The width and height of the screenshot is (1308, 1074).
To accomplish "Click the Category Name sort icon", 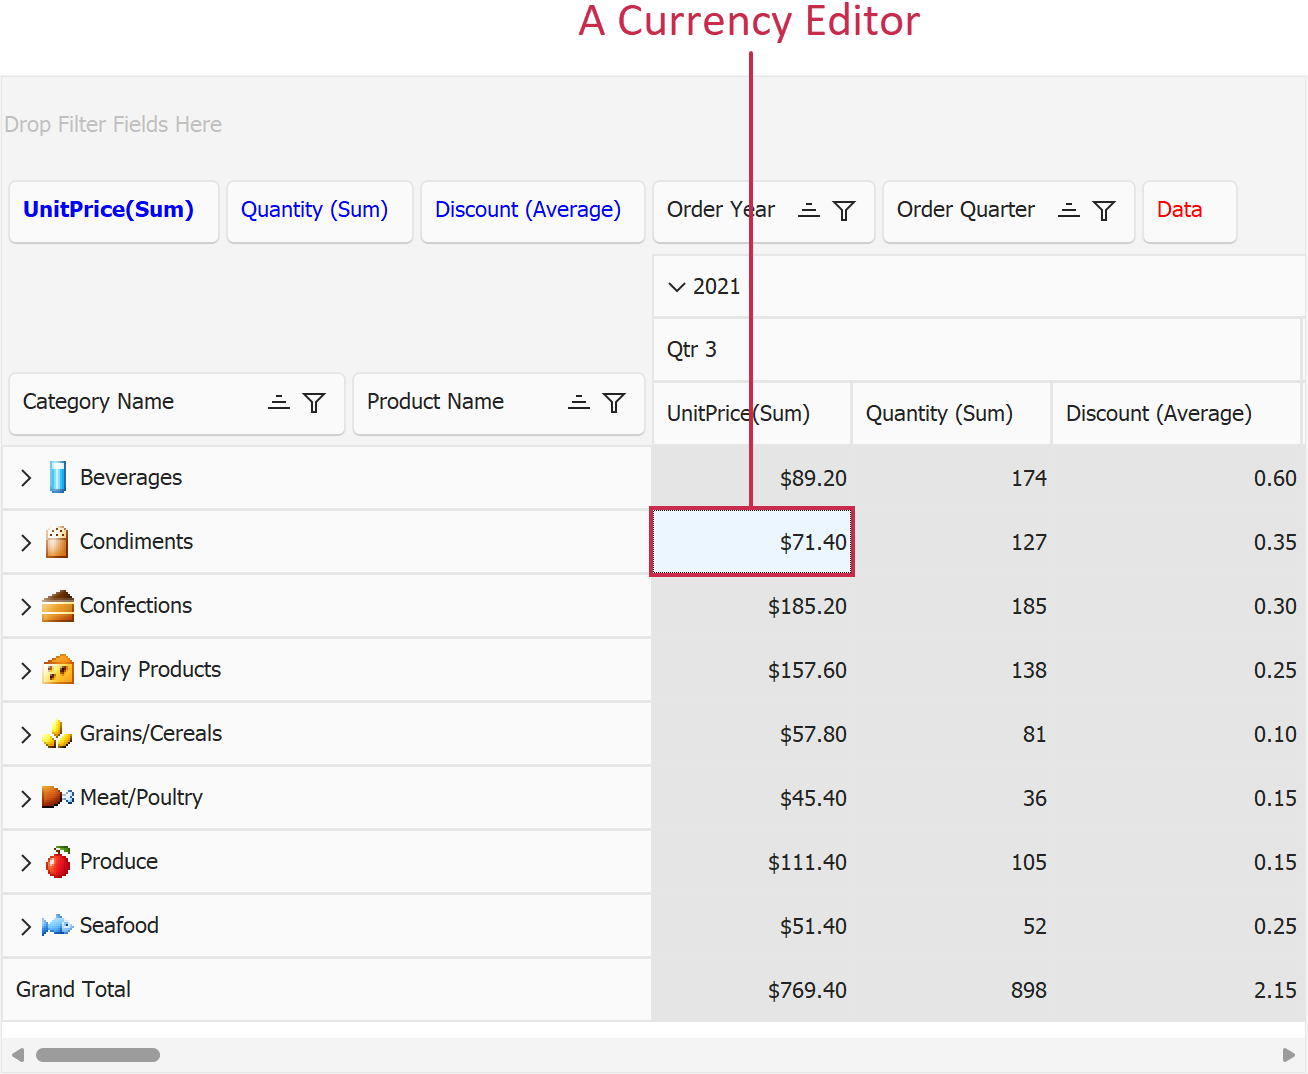I will [279, 402].
